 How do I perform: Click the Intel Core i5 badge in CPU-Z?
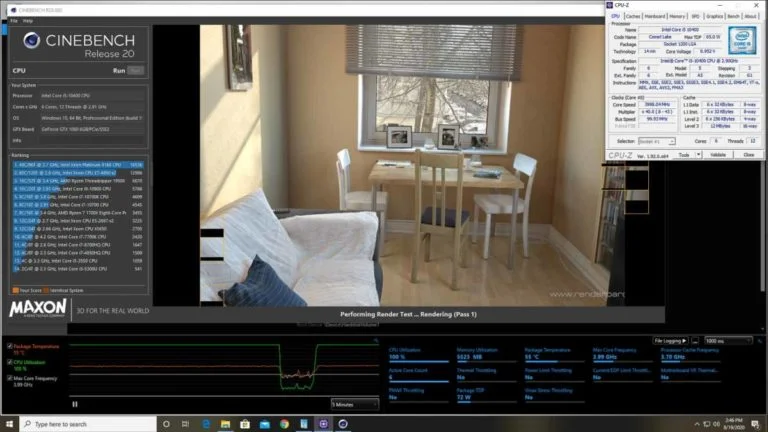point(742,40)
